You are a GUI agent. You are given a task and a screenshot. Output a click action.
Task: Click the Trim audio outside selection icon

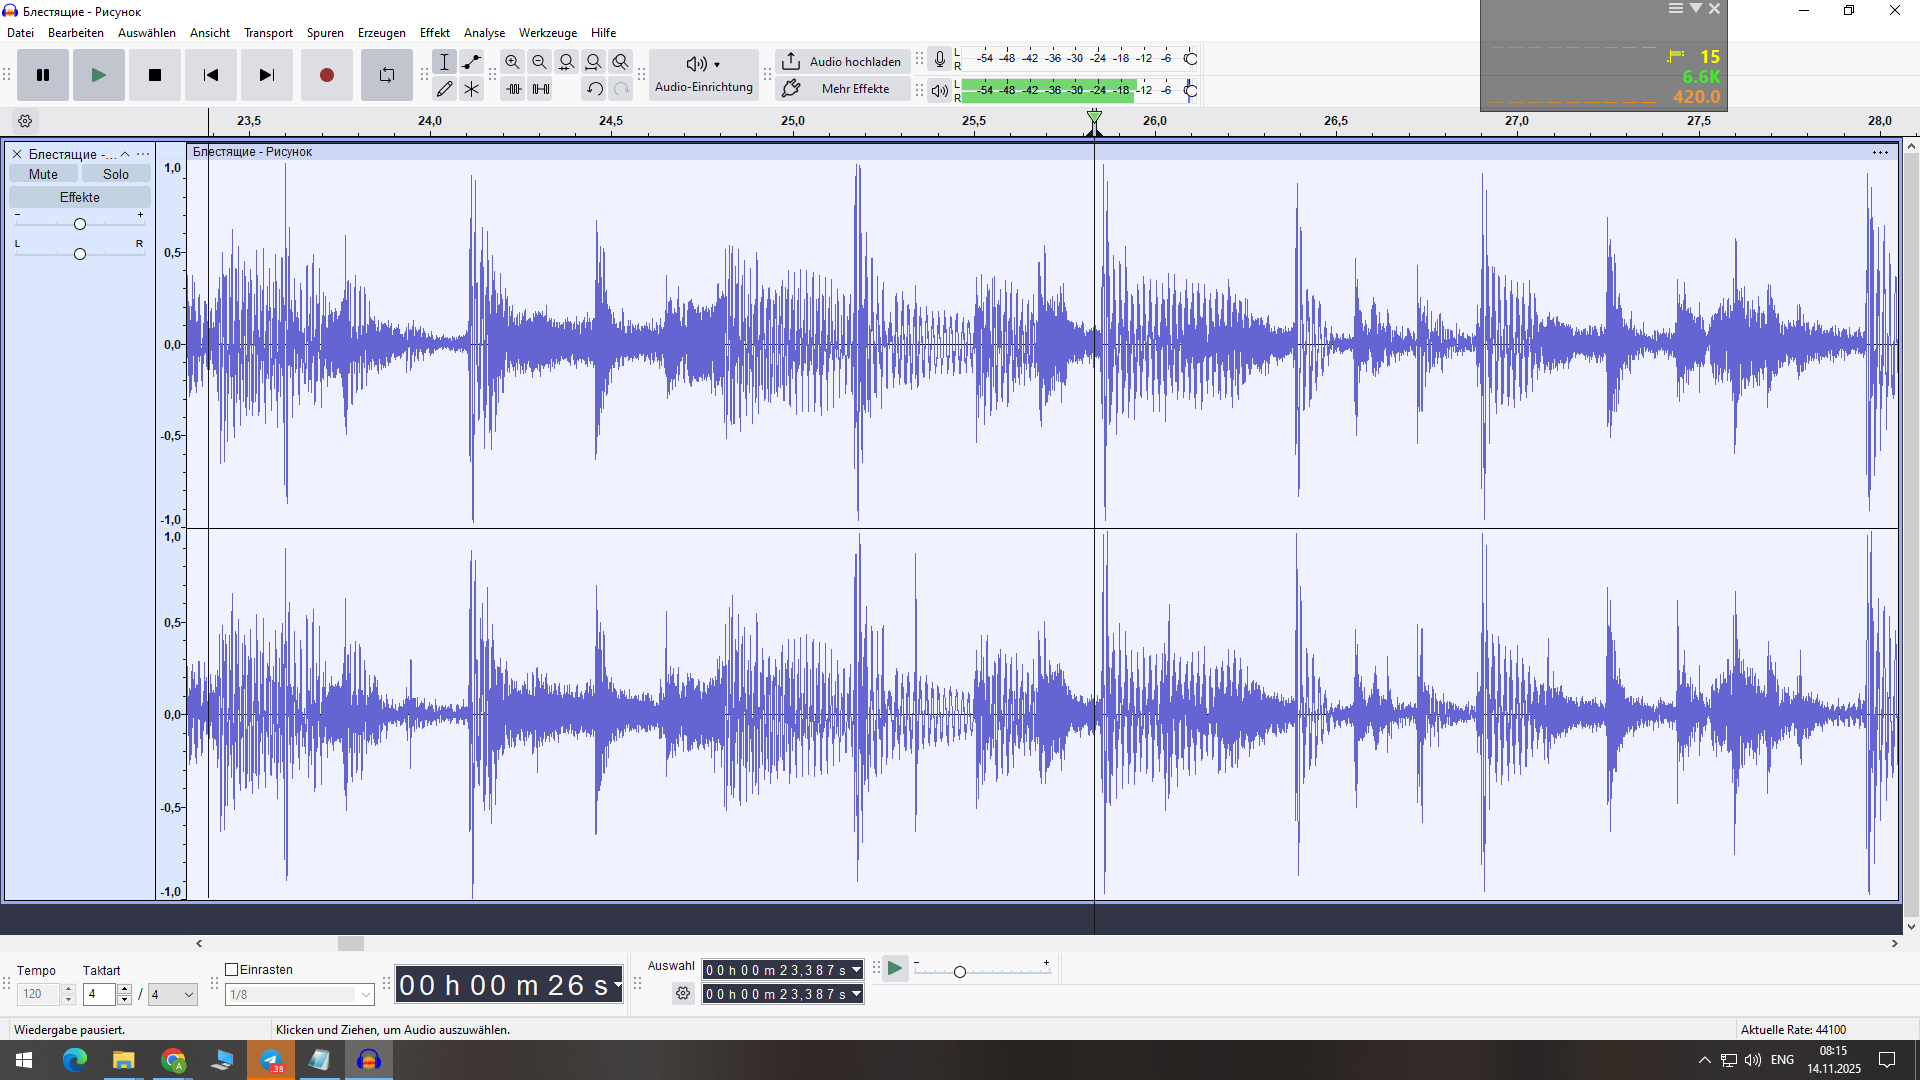pos(514,89)
